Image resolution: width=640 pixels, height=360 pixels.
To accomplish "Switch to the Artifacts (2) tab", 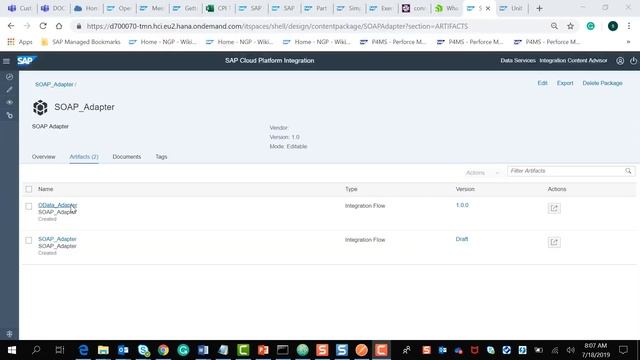I will (84, 157).
